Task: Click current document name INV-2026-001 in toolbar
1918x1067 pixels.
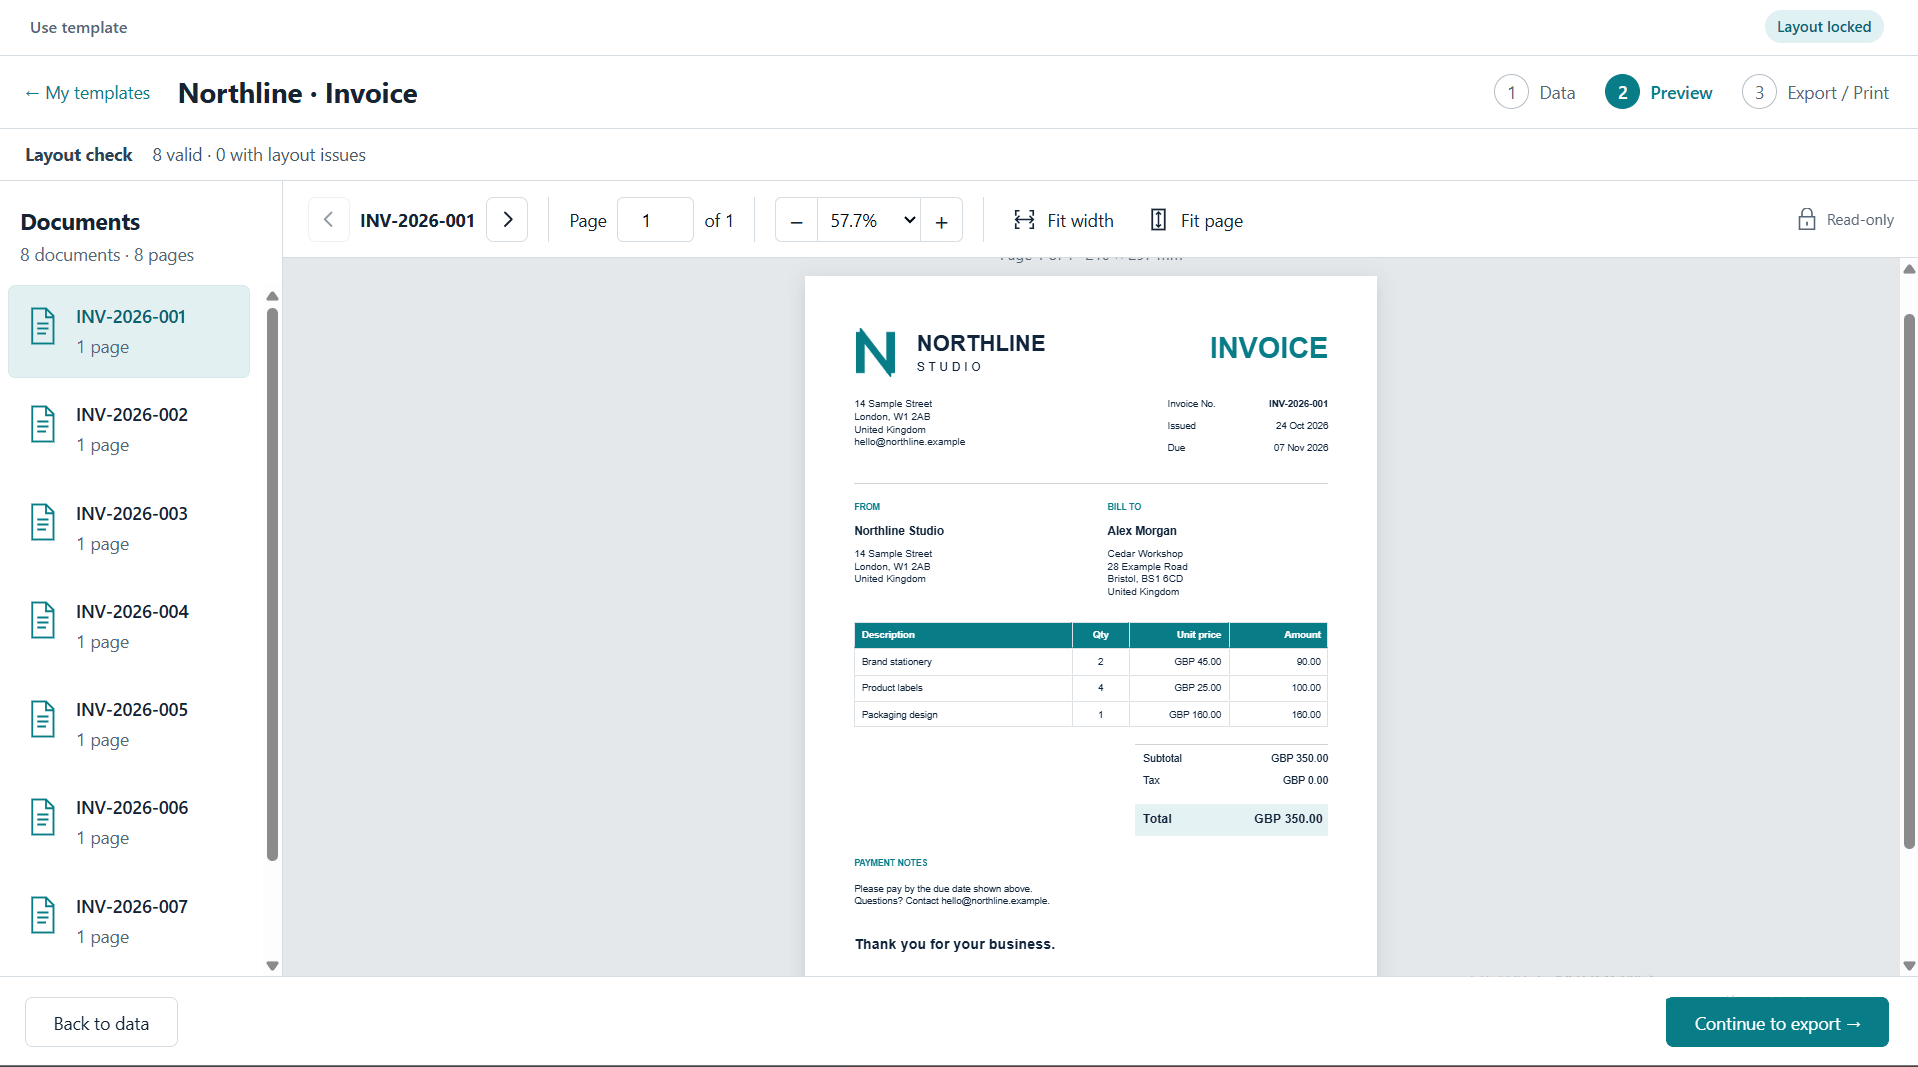Action: 417,220
